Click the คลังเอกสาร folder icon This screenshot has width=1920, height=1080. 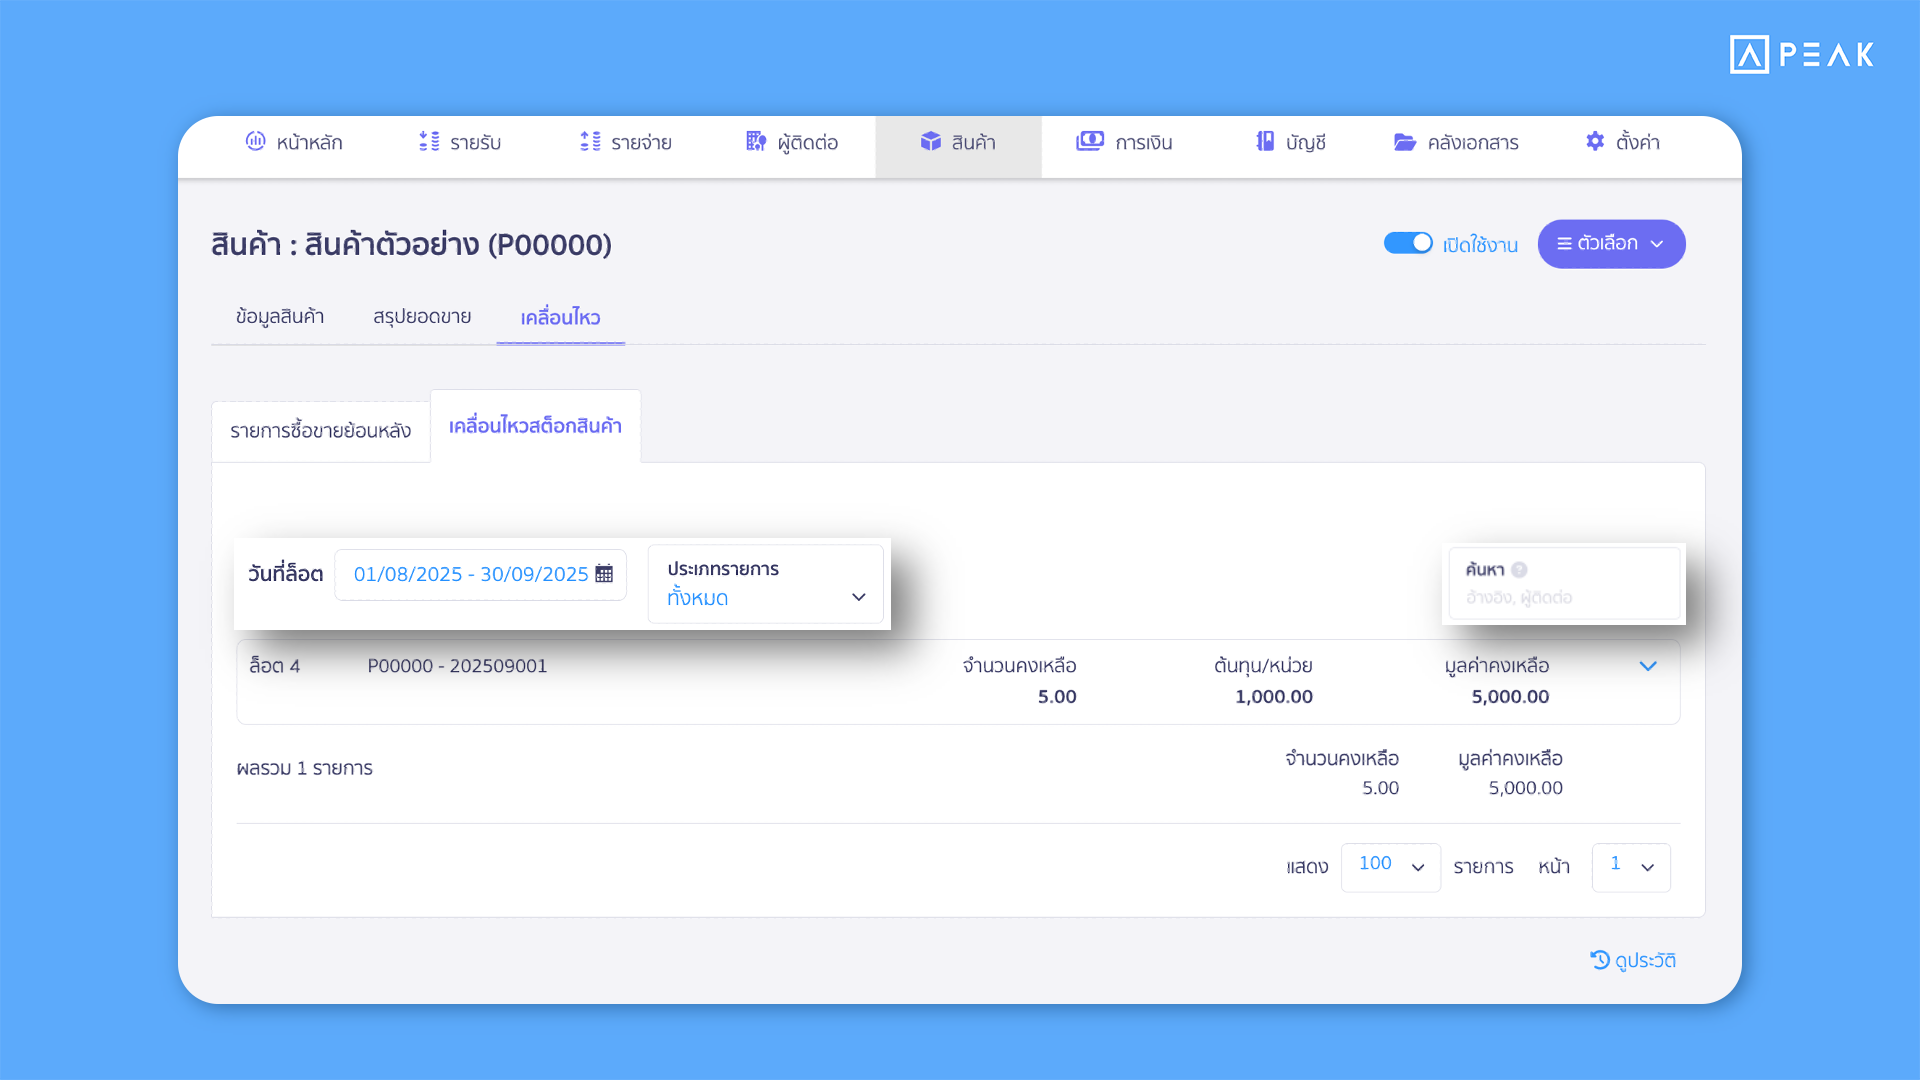(x=1405, y=142)
